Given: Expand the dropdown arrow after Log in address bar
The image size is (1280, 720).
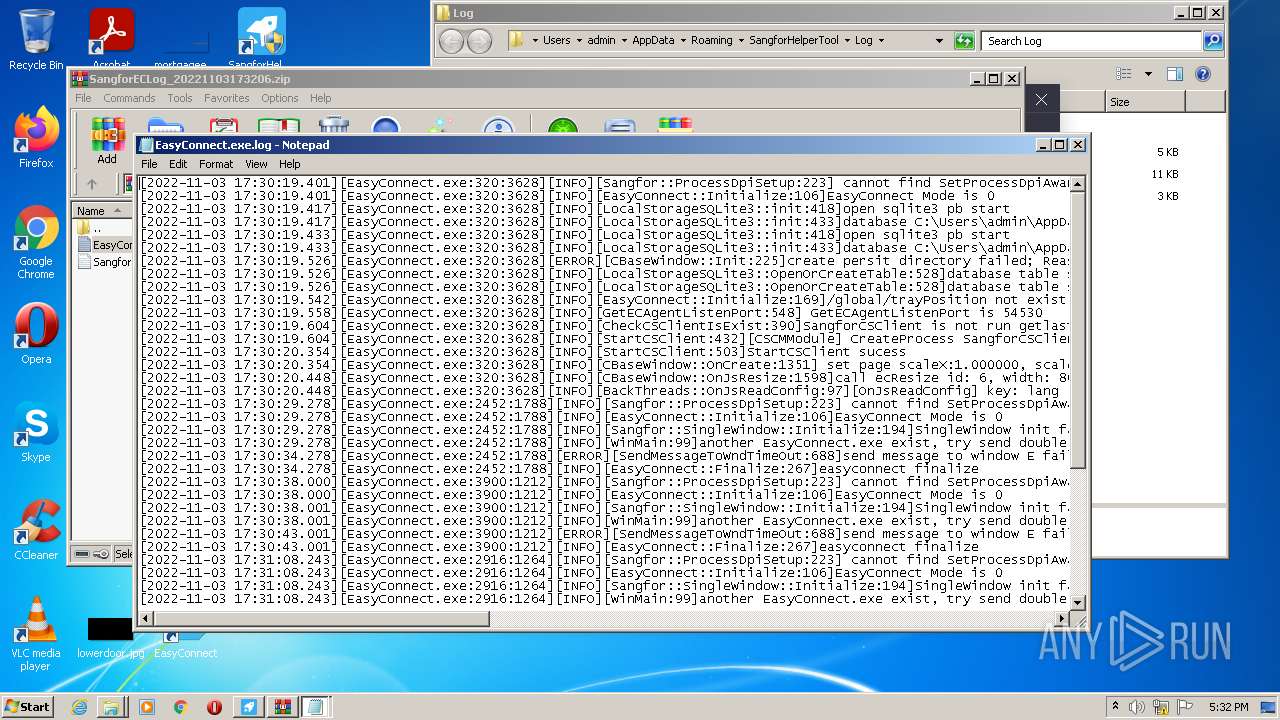Looking at the screenshot, I should pos(880,41).
